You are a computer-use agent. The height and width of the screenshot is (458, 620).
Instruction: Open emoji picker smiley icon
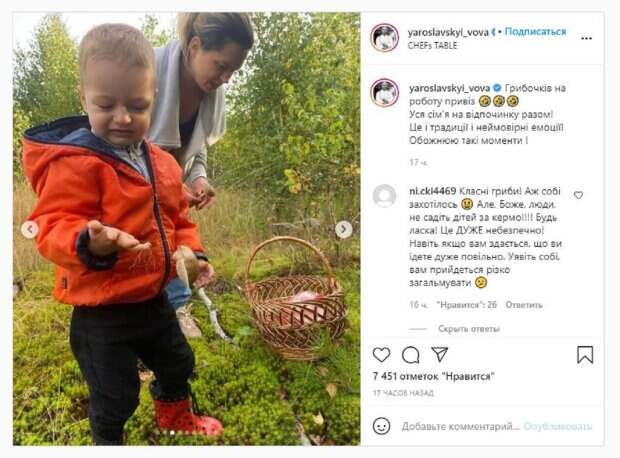(382, 426)
